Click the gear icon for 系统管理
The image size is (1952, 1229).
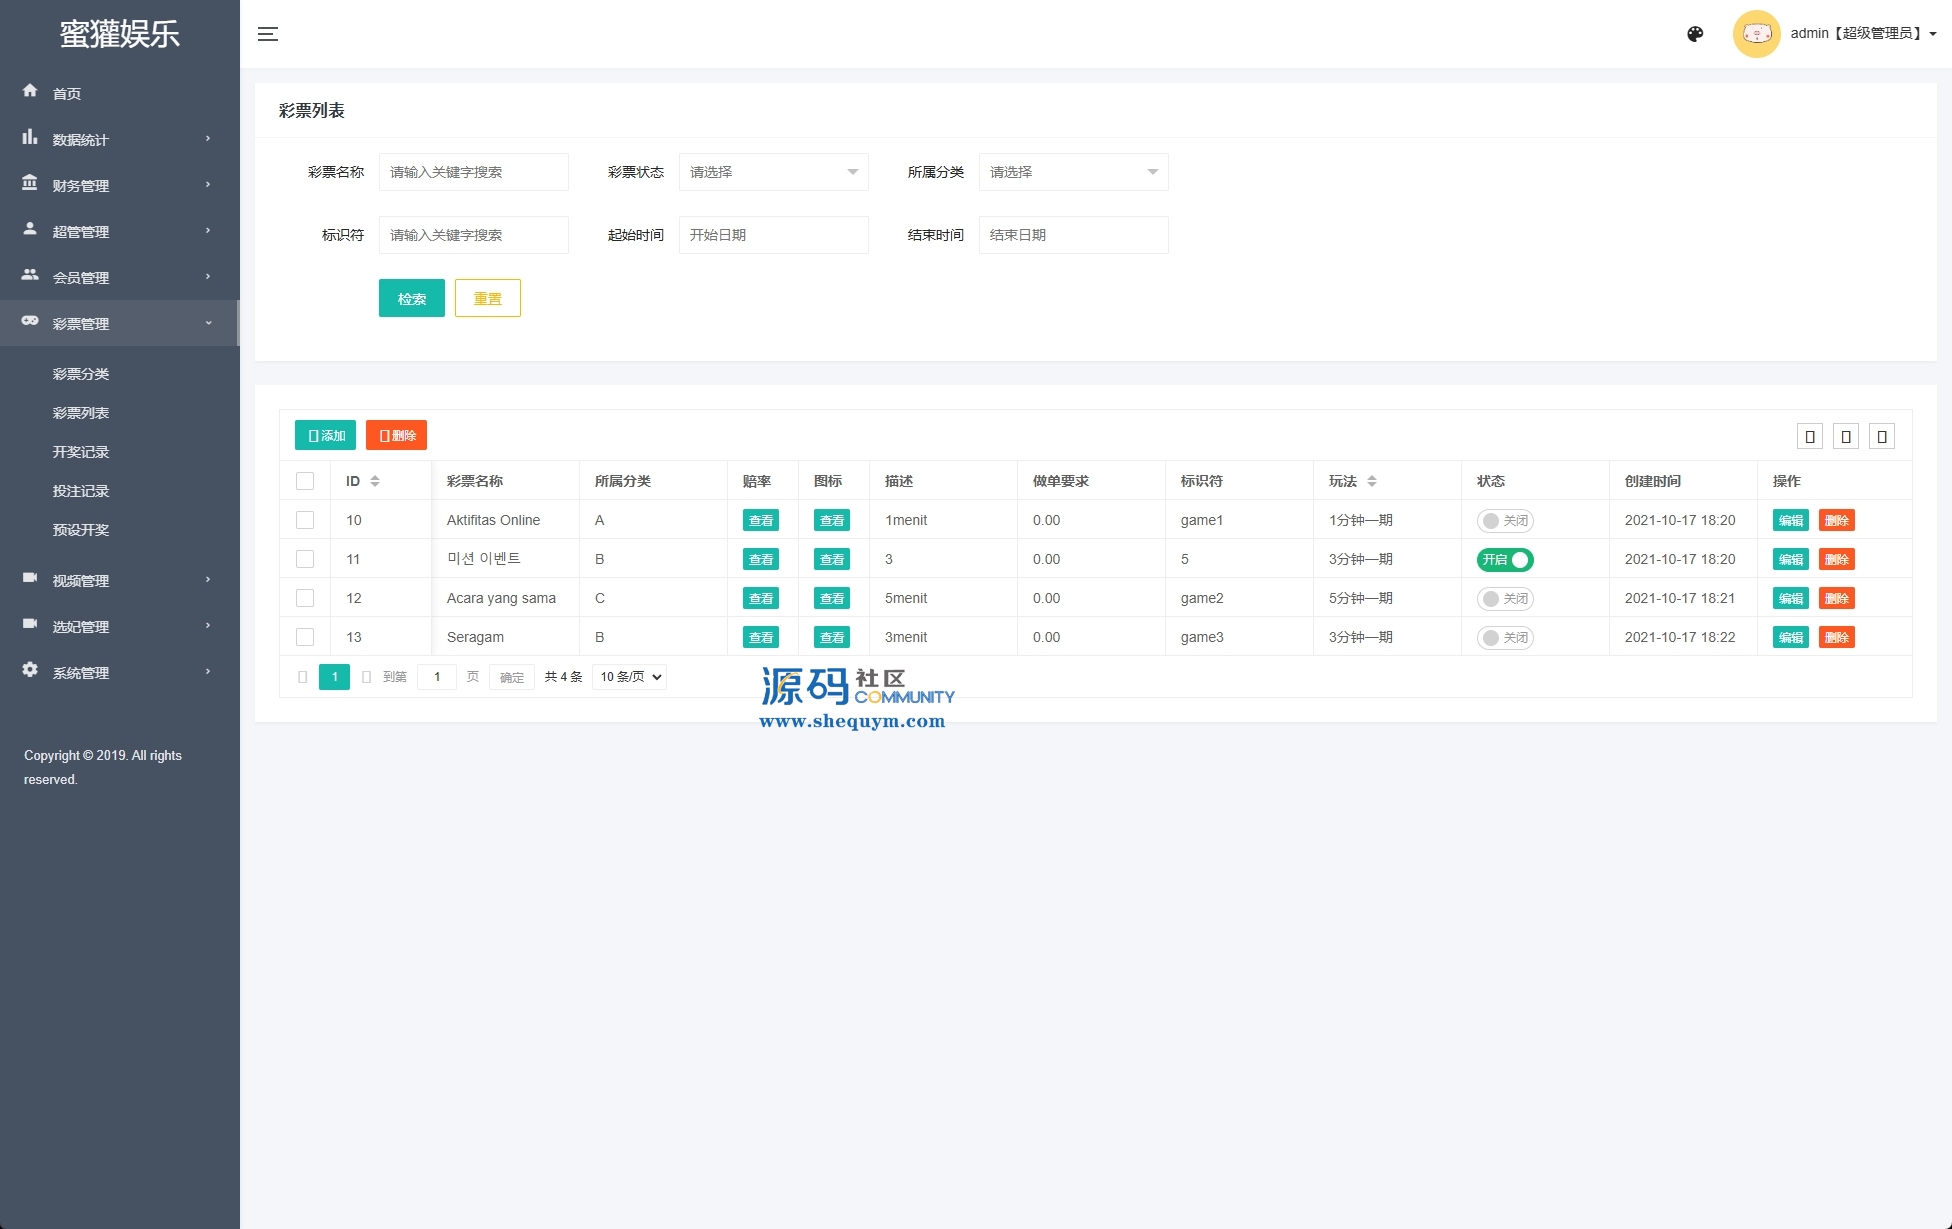(30, 670)
